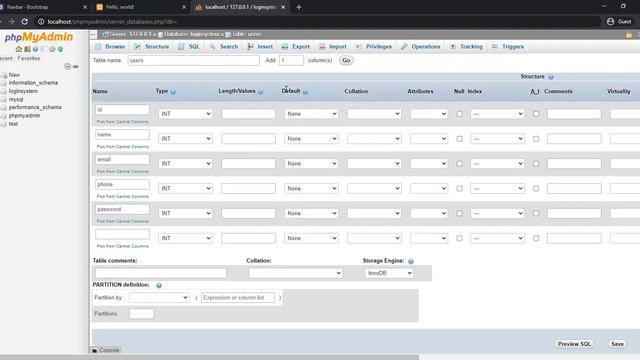Open the Operations tab
The image size is (640, 360).
coord(420,47)
